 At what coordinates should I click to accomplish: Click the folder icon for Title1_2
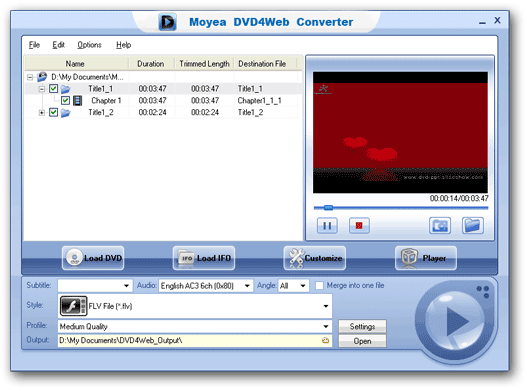coord(66,113)
